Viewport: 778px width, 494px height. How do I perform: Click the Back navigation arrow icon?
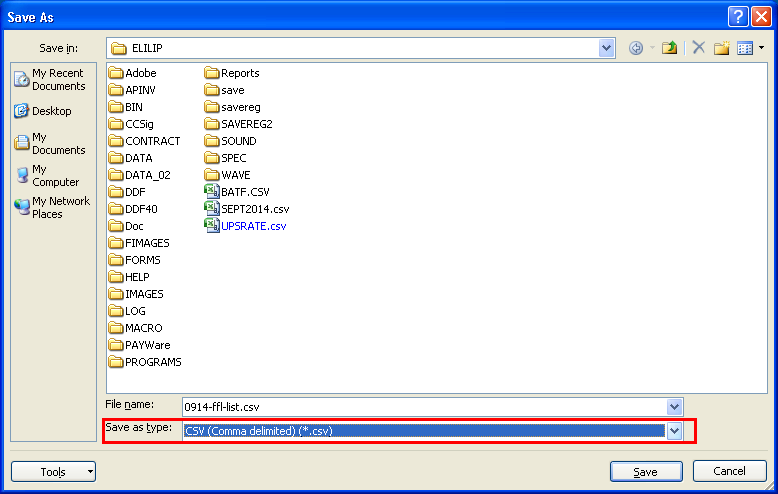[x=636, y=48]
